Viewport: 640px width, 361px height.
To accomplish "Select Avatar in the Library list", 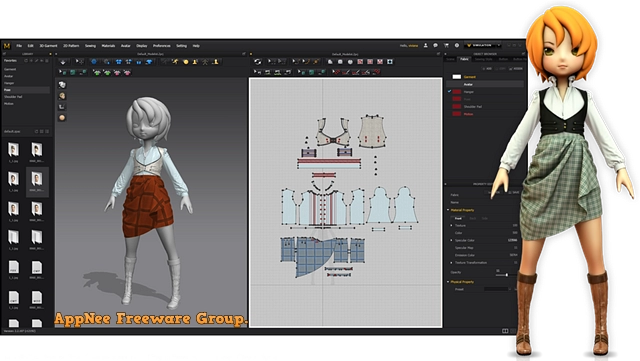I will [x=9, y=76].
